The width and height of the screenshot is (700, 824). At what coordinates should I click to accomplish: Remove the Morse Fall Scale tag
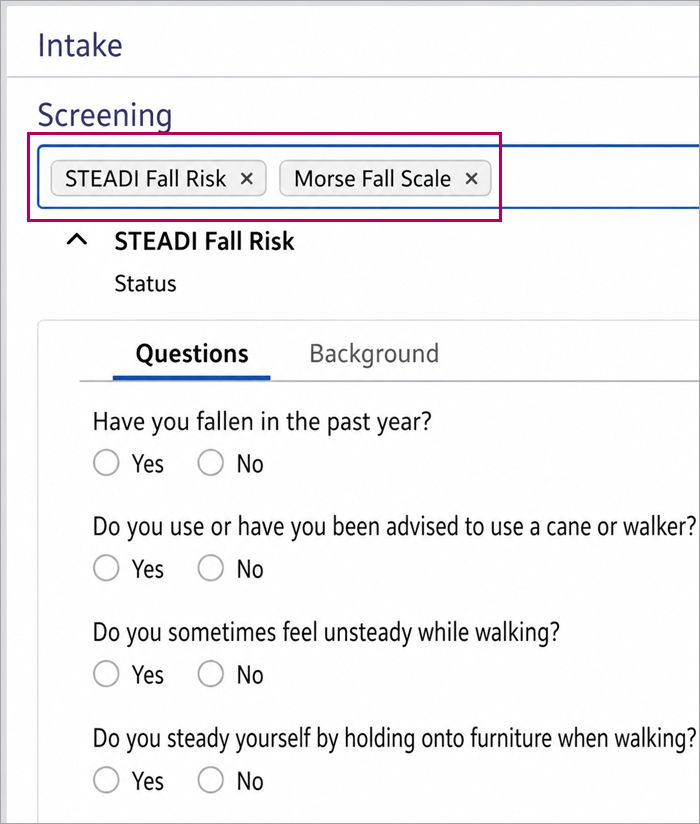click(471, 179)
